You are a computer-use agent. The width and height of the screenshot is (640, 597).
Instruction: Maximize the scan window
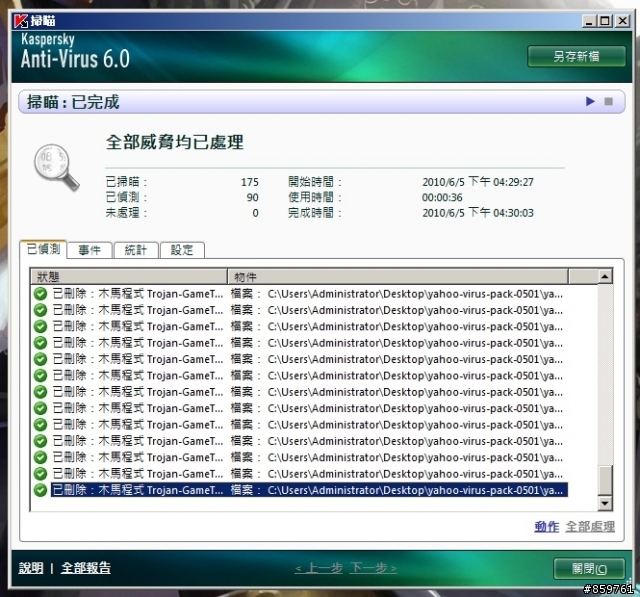tap(605, 21)
